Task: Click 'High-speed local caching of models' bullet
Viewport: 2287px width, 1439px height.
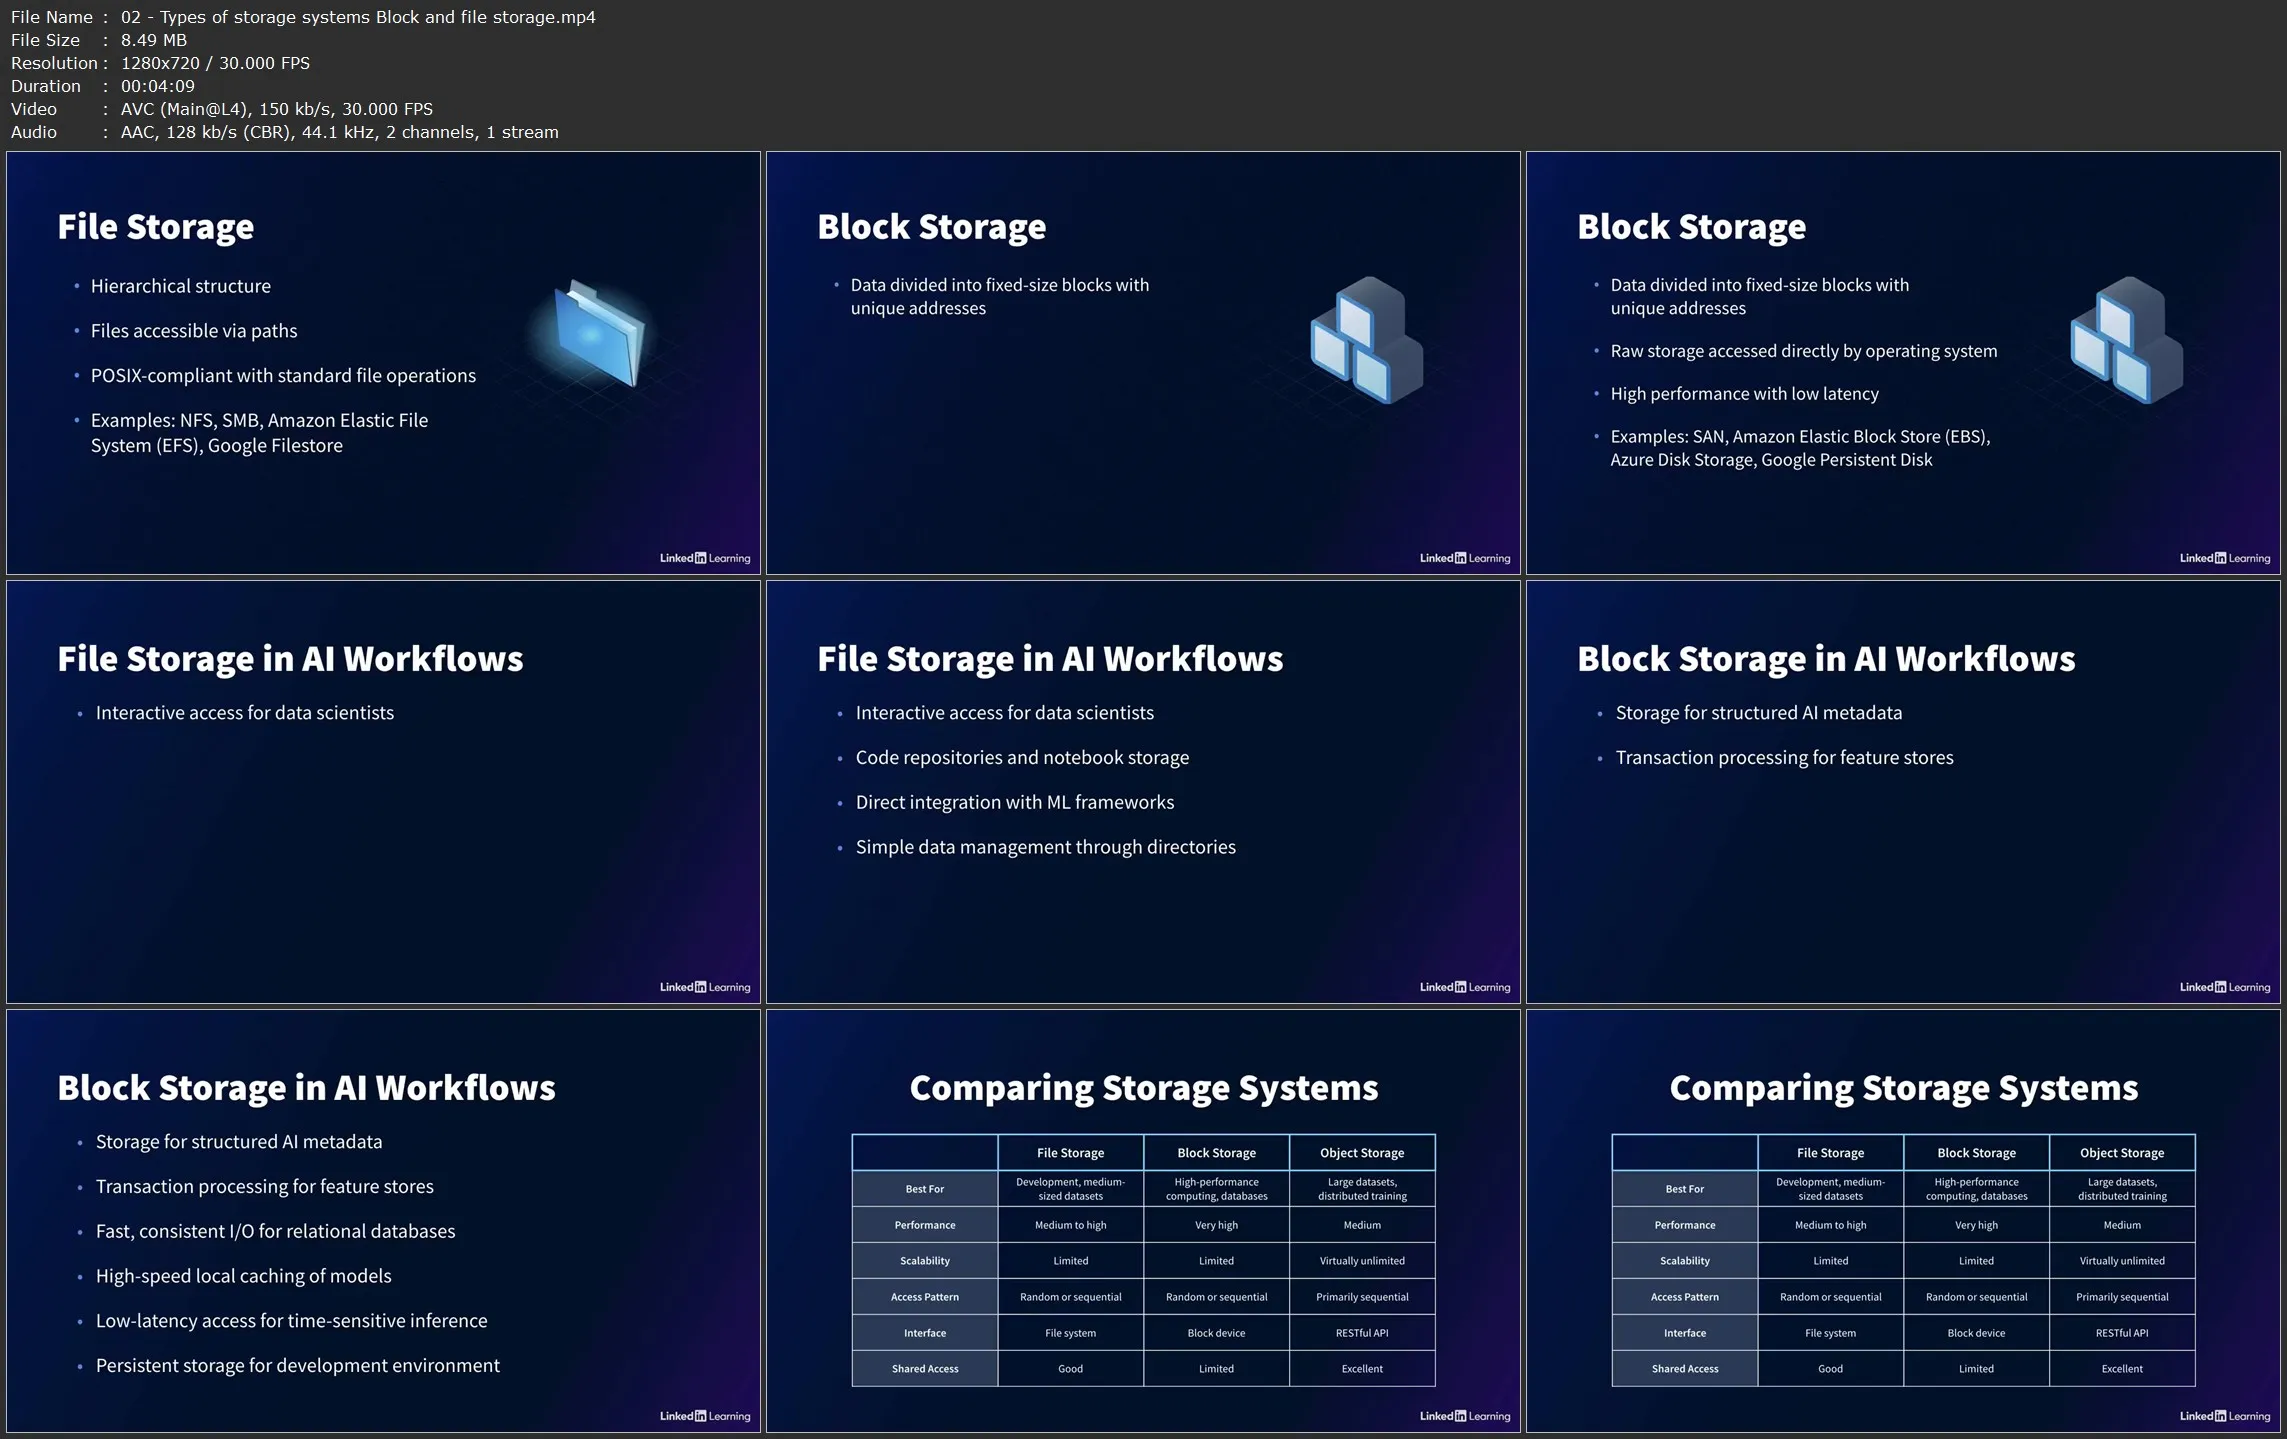Action: tap(243, 1276)
